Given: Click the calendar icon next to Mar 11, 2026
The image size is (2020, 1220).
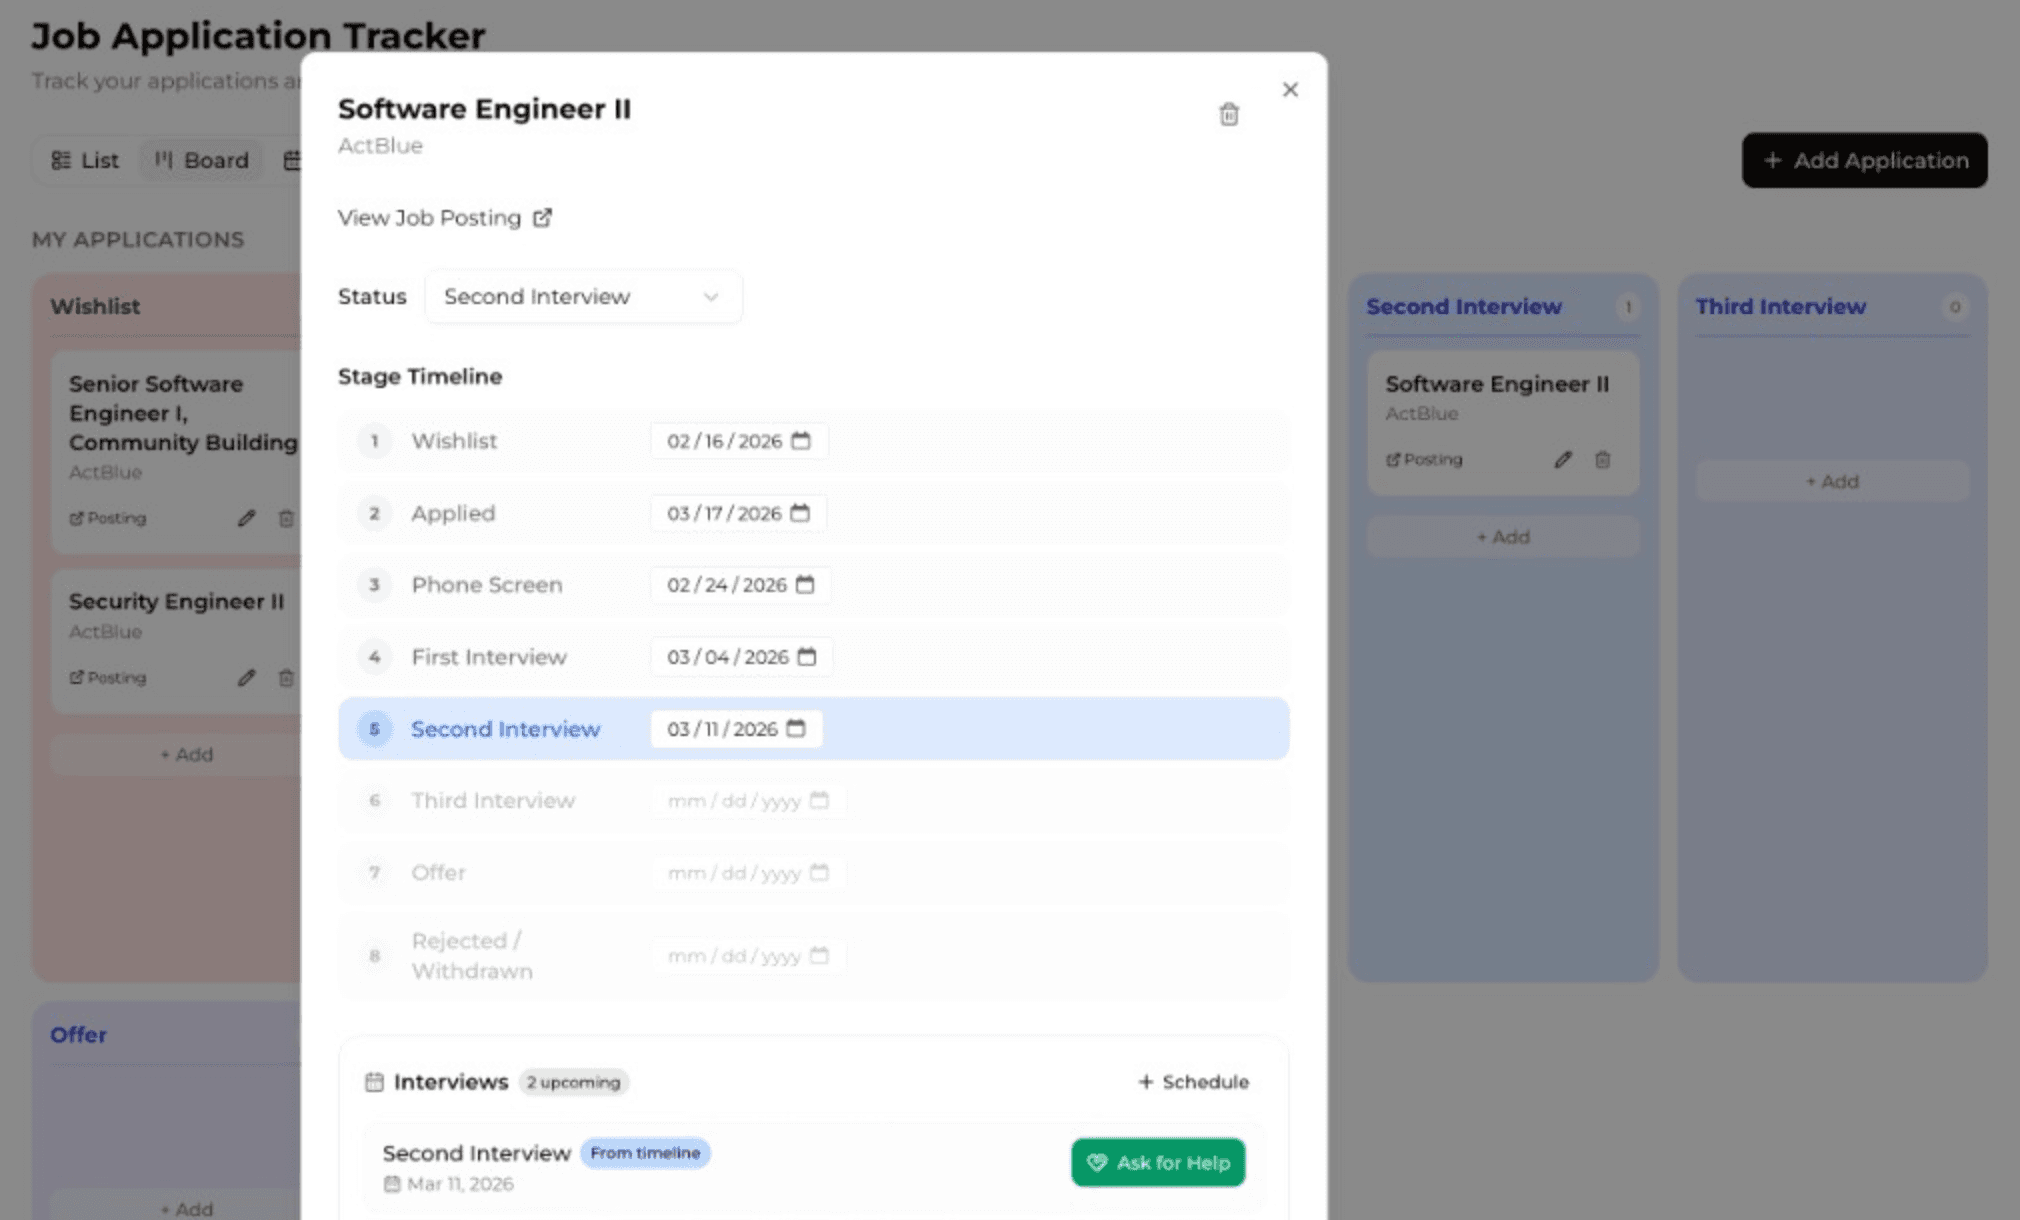Looking at the screenshot, I should click(x=392, y=1184).
